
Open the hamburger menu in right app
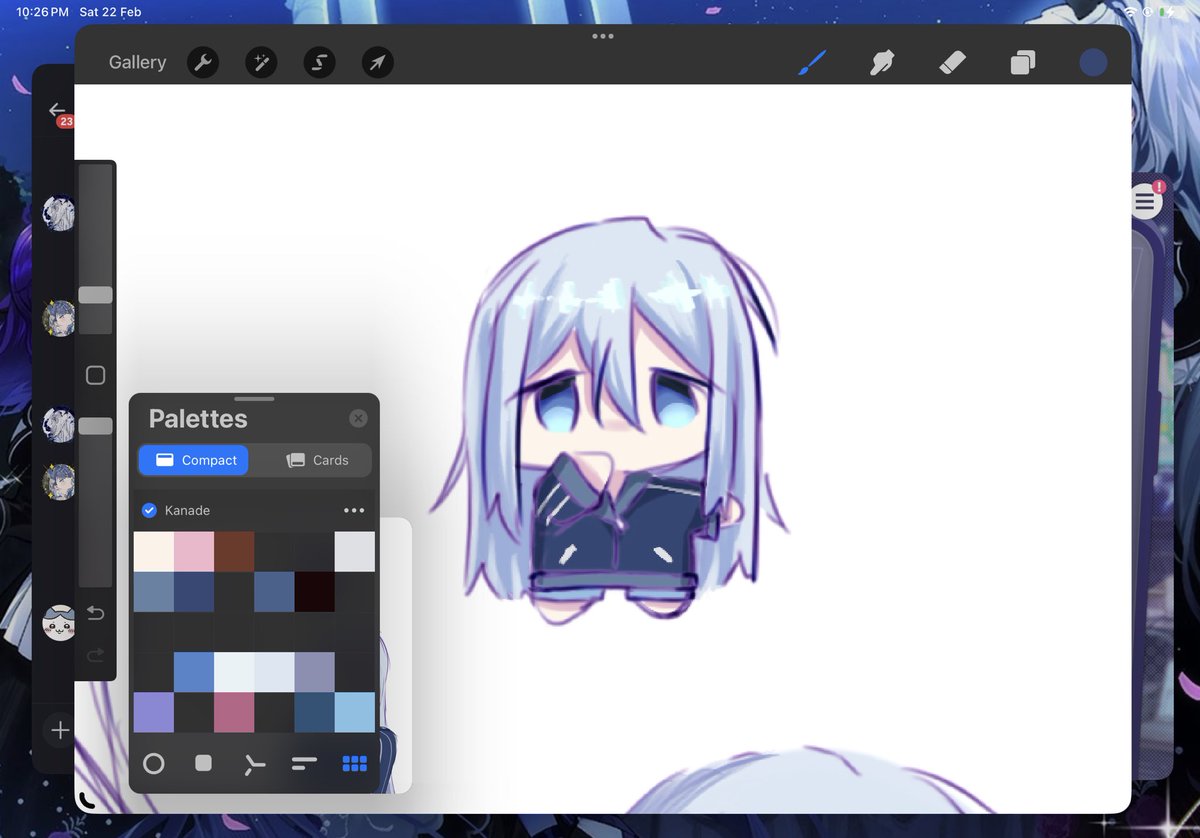tap(1145, 202)
